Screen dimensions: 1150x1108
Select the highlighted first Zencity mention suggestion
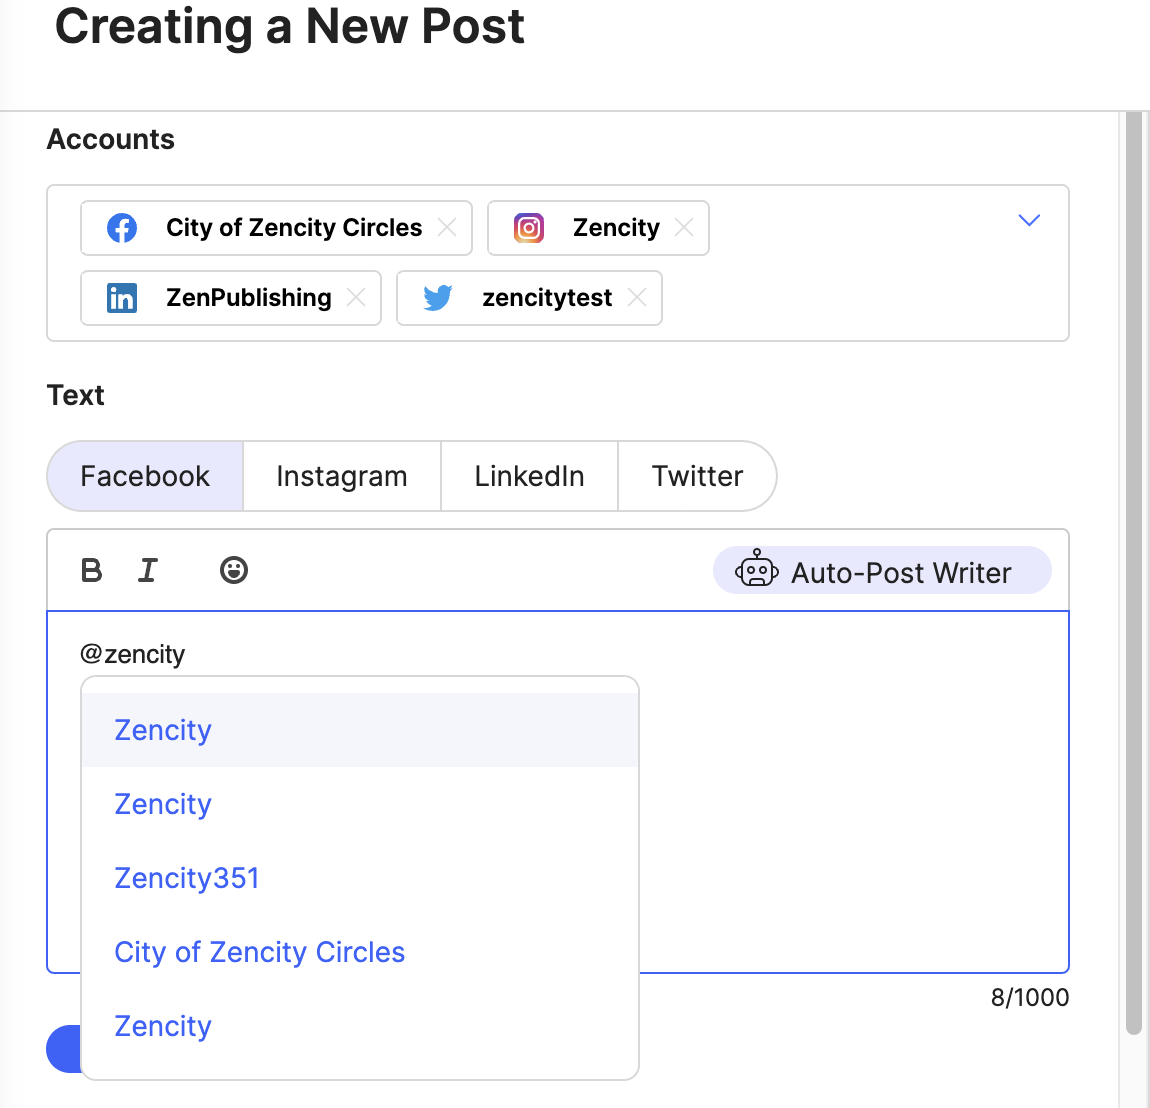click(x=359, y=730)
